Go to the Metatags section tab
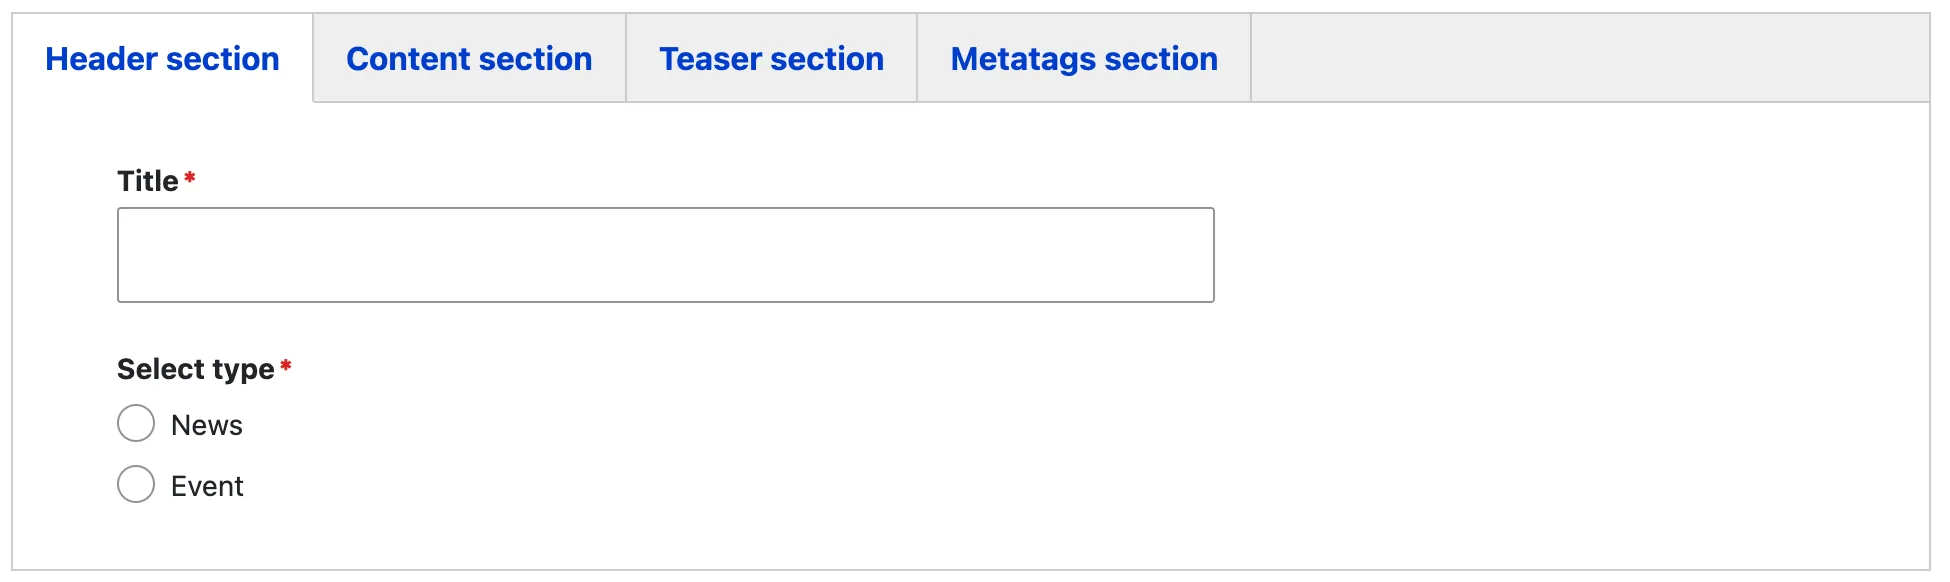The height and width of the screenshot is (582, 1950). point(1084,59)
